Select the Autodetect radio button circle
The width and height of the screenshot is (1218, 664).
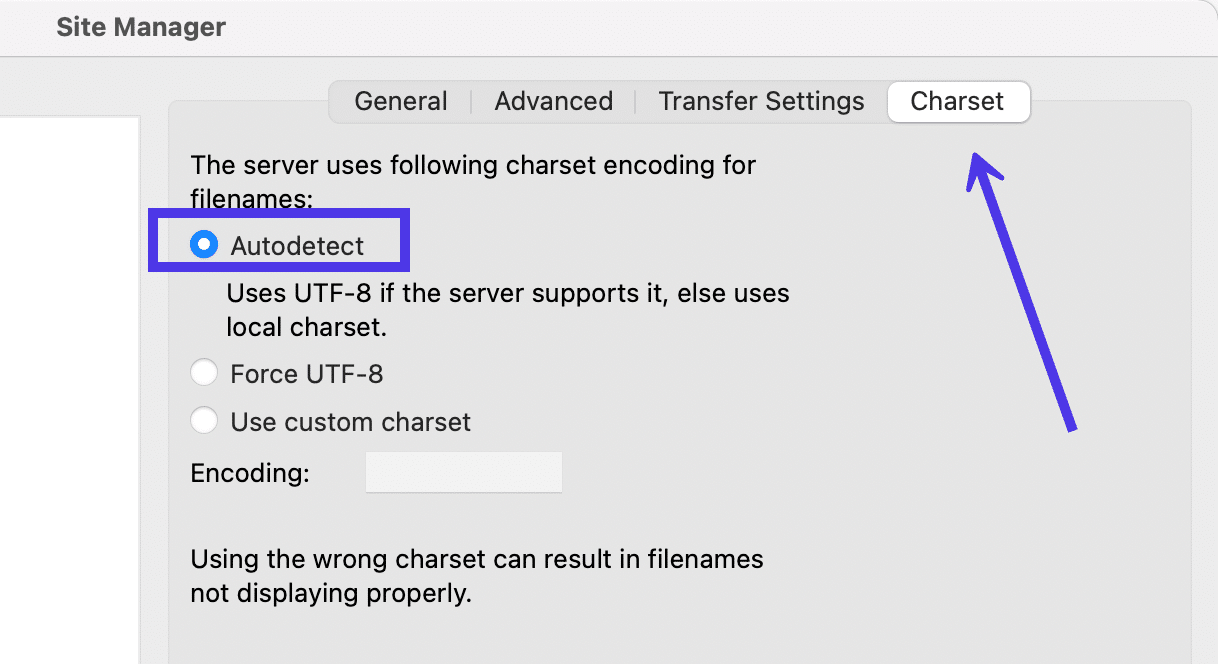[x=204, y=245]
